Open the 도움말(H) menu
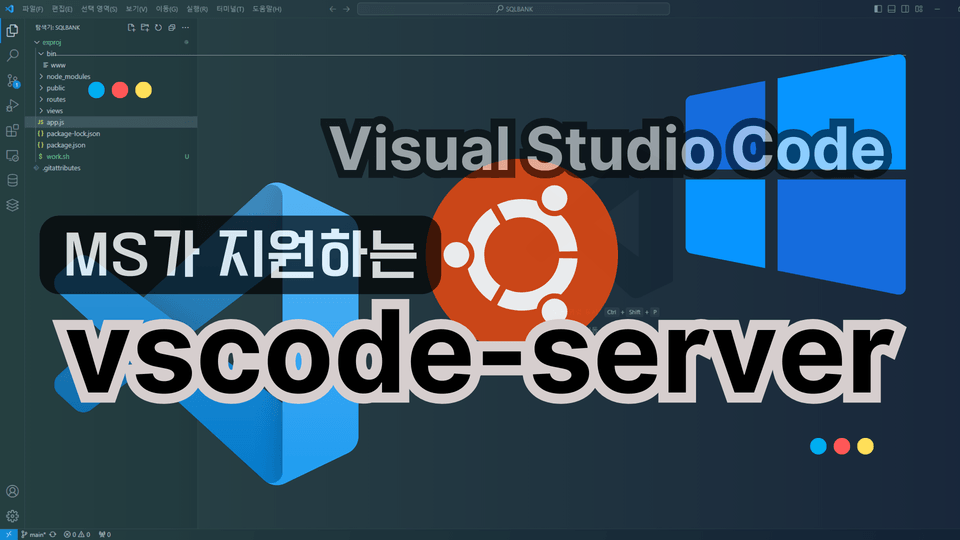960x540 pixels. coord(267,9)
